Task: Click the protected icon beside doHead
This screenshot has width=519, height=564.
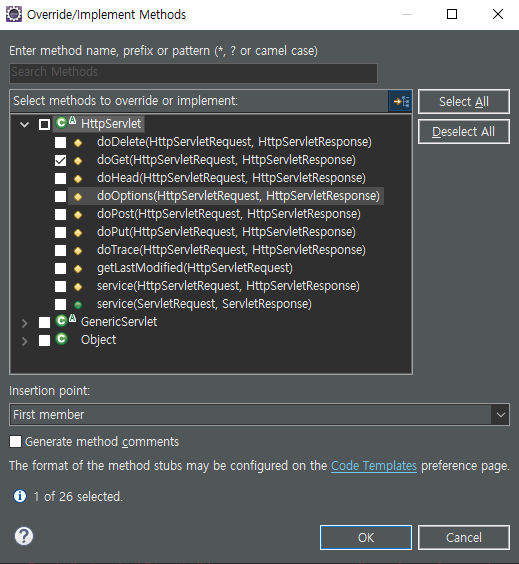Action: click(x=78, y=179)
